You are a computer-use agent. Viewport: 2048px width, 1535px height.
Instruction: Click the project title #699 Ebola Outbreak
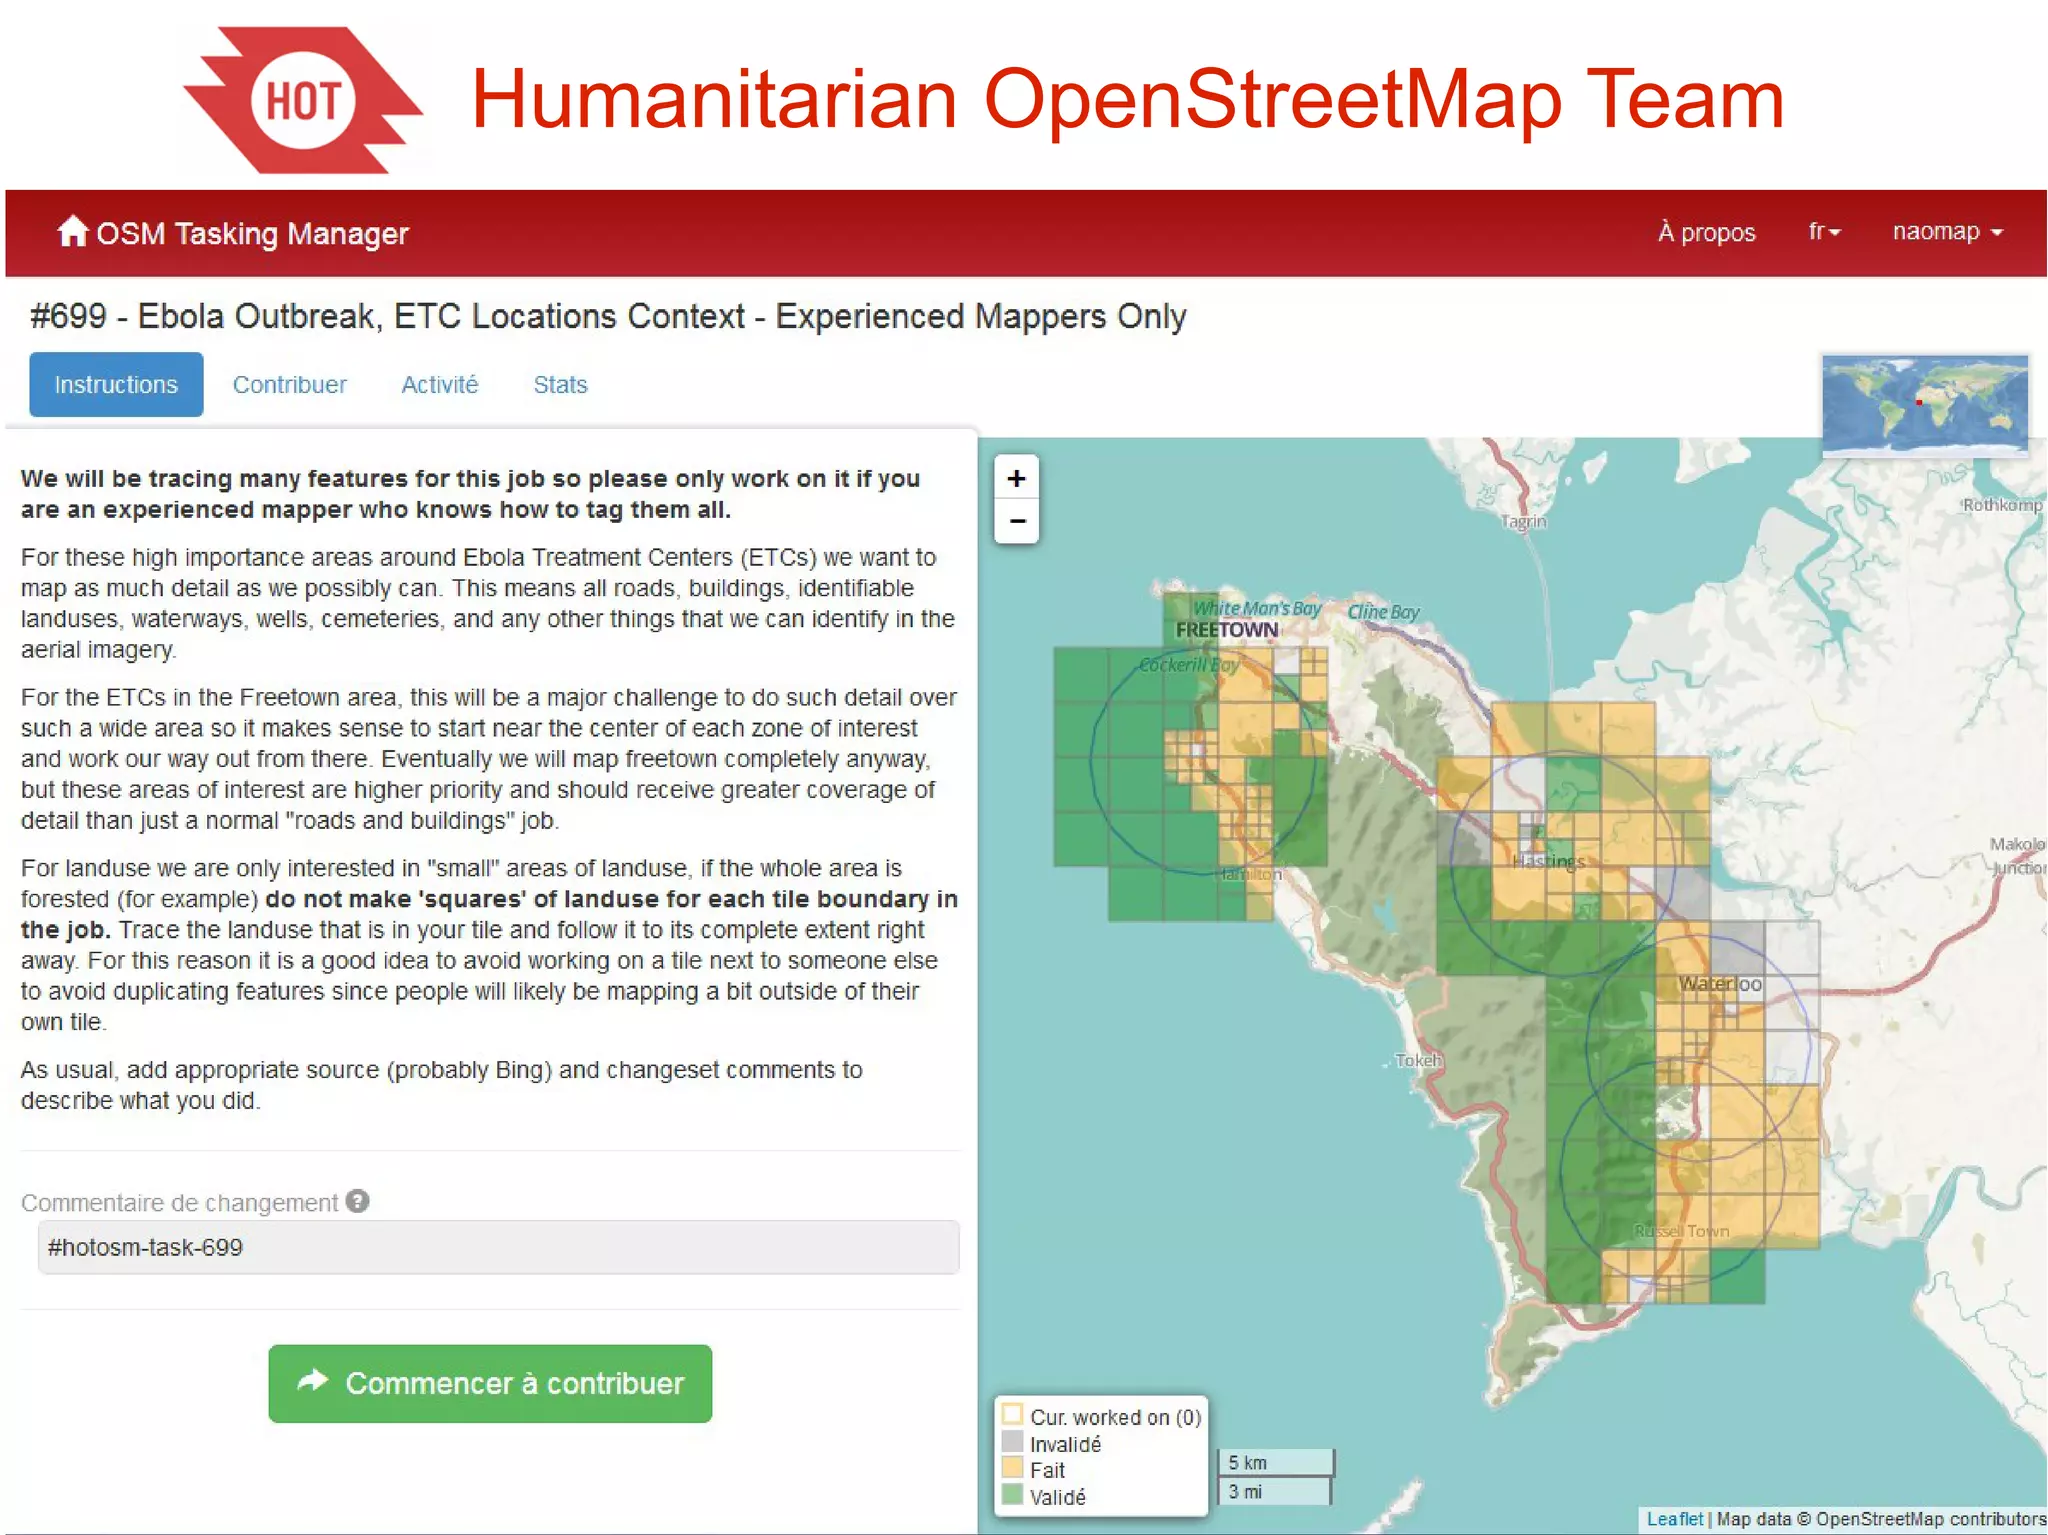pos(608,316)
